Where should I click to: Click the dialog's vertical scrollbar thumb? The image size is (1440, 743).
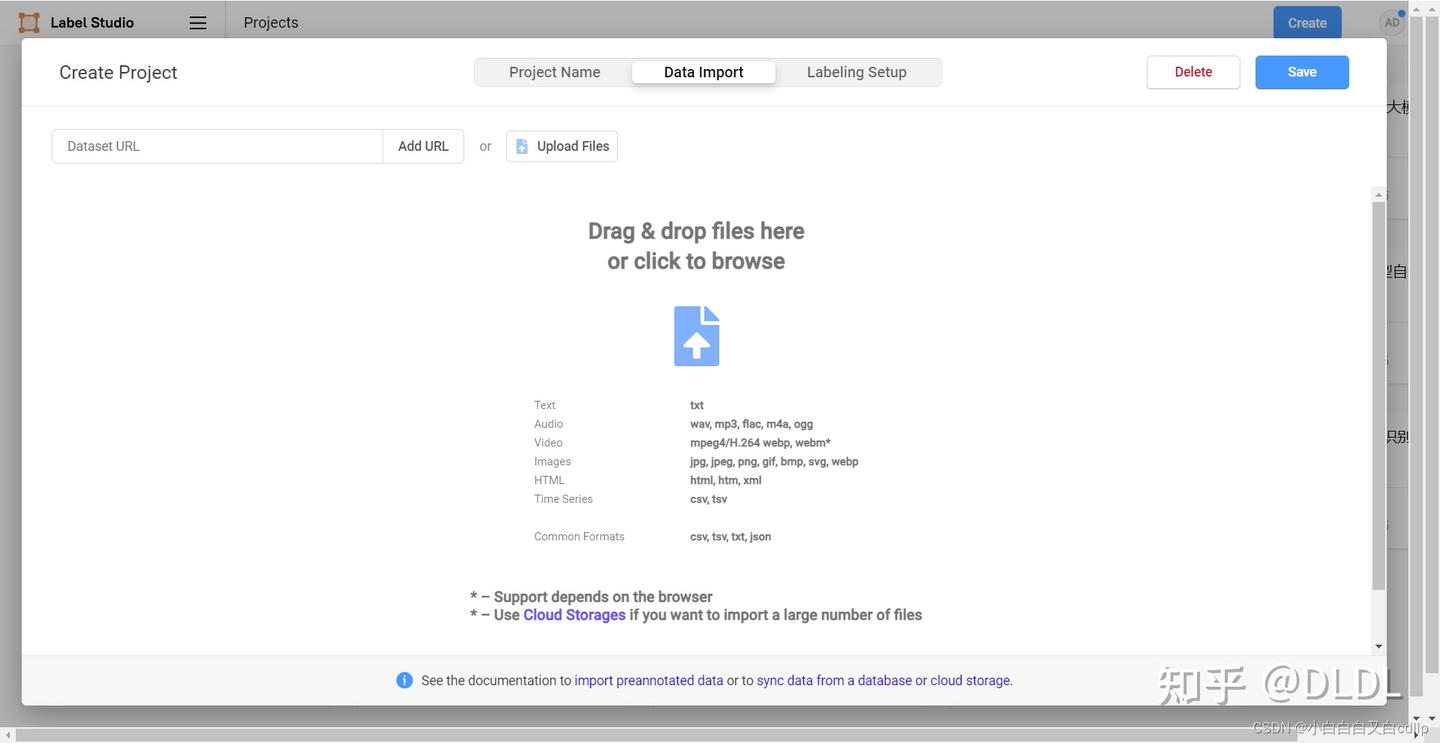(x=1379, y=395)
